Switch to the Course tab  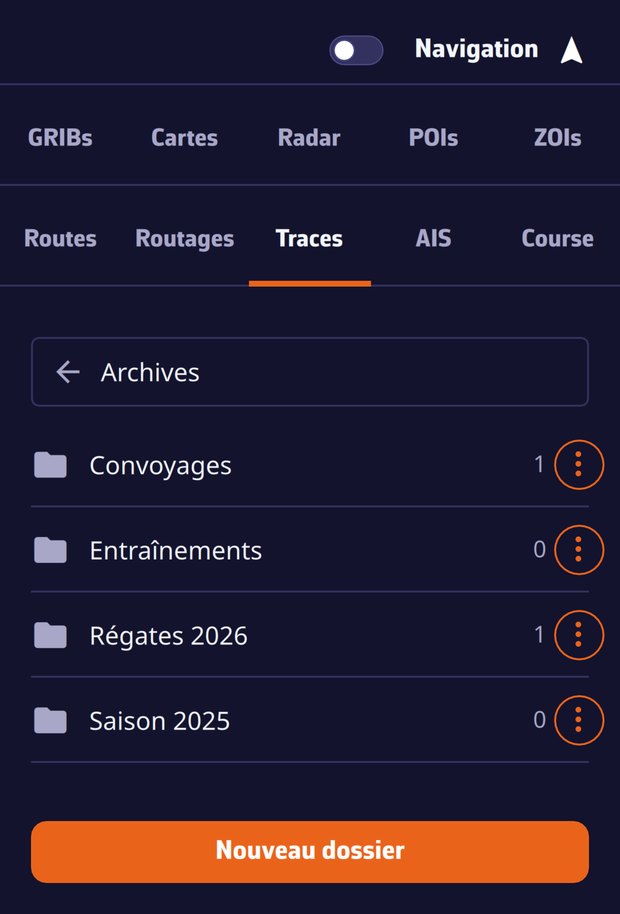click(558, 238)
